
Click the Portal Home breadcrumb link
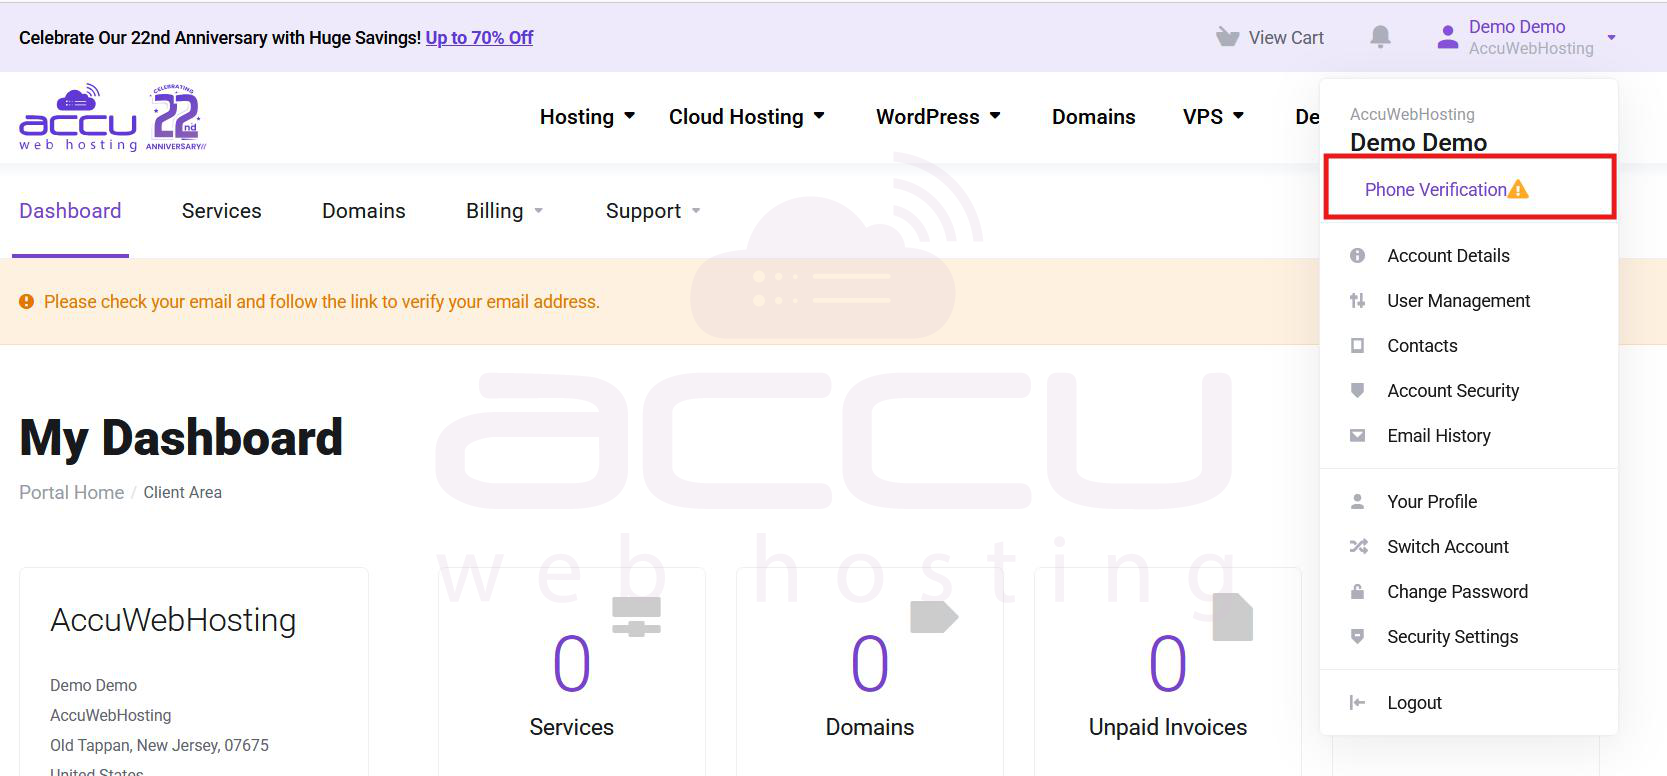point(72,493)
